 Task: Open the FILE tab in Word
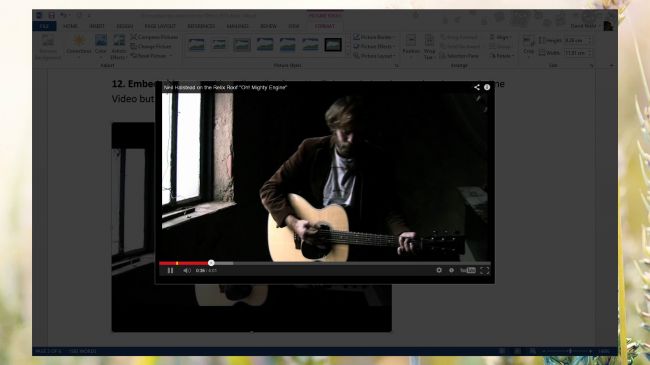click(x=44, y=26)
